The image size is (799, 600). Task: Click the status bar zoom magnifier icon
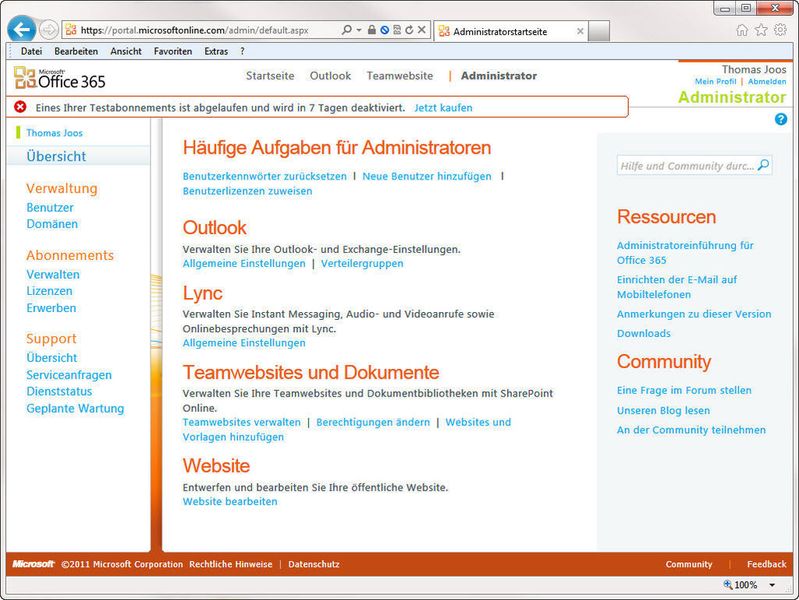(728, 585)
